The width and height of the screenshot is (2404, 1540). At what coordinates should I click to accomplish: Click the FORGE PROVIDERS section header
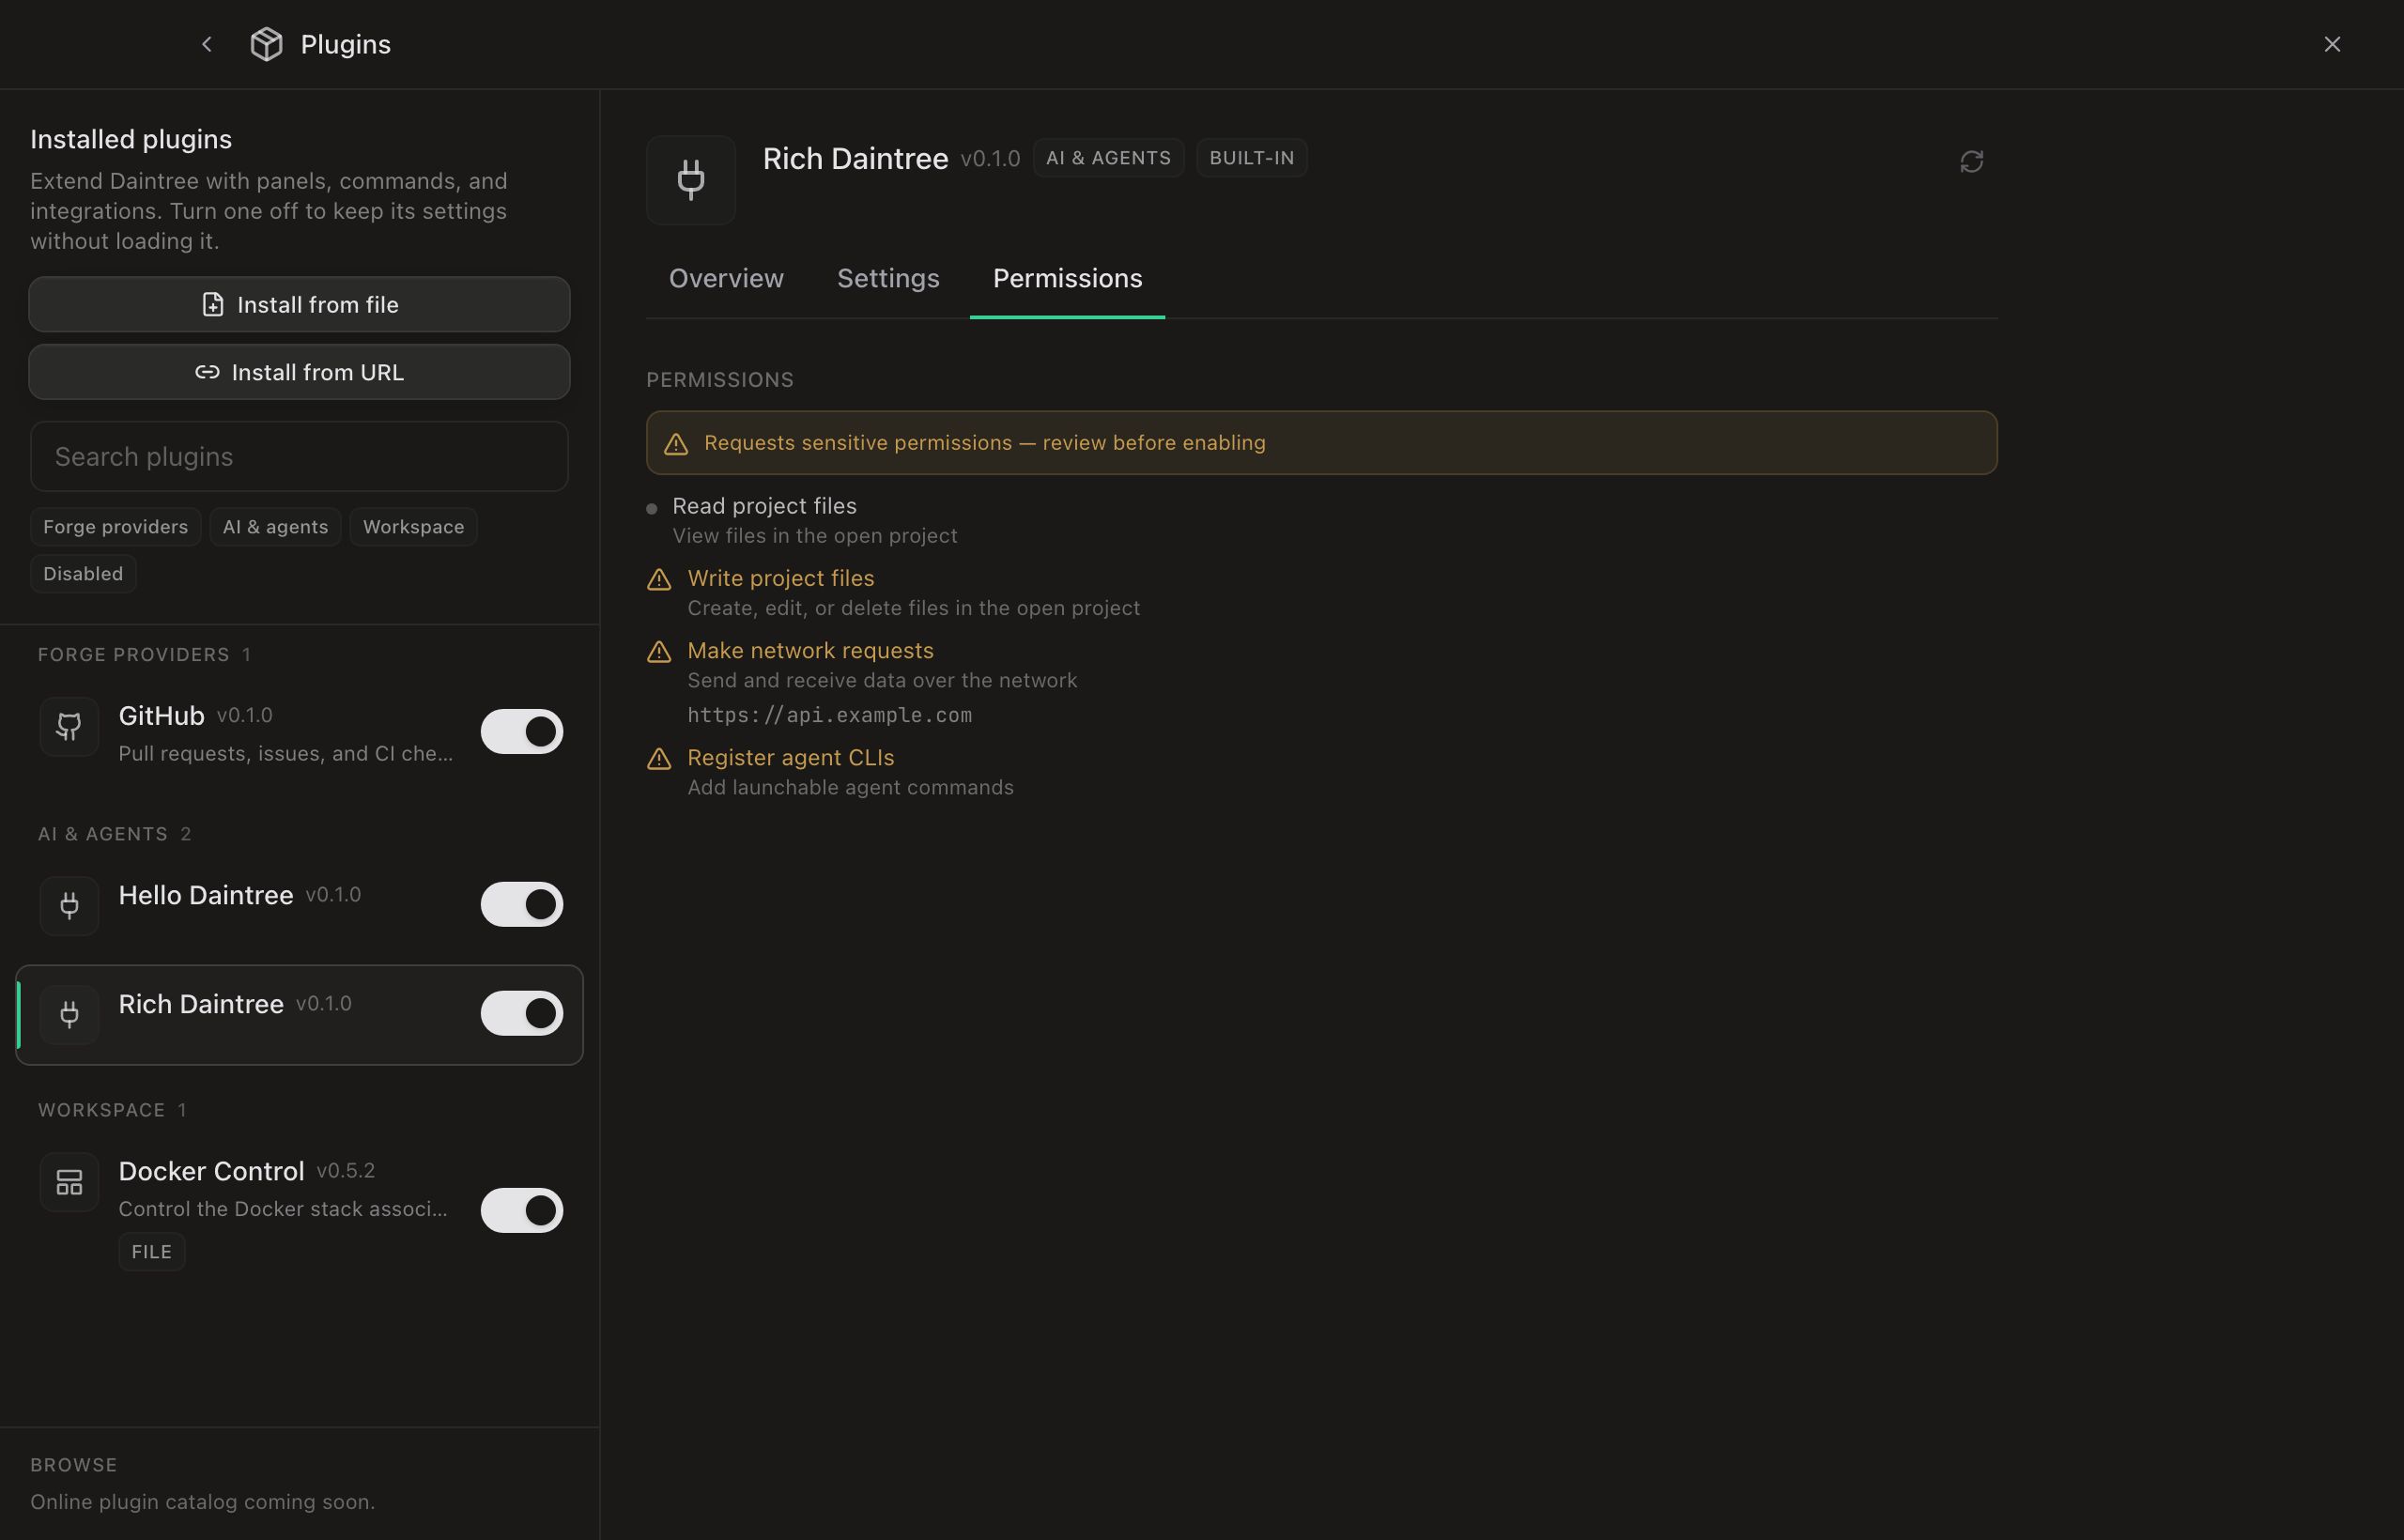click(x=144, y=655)
